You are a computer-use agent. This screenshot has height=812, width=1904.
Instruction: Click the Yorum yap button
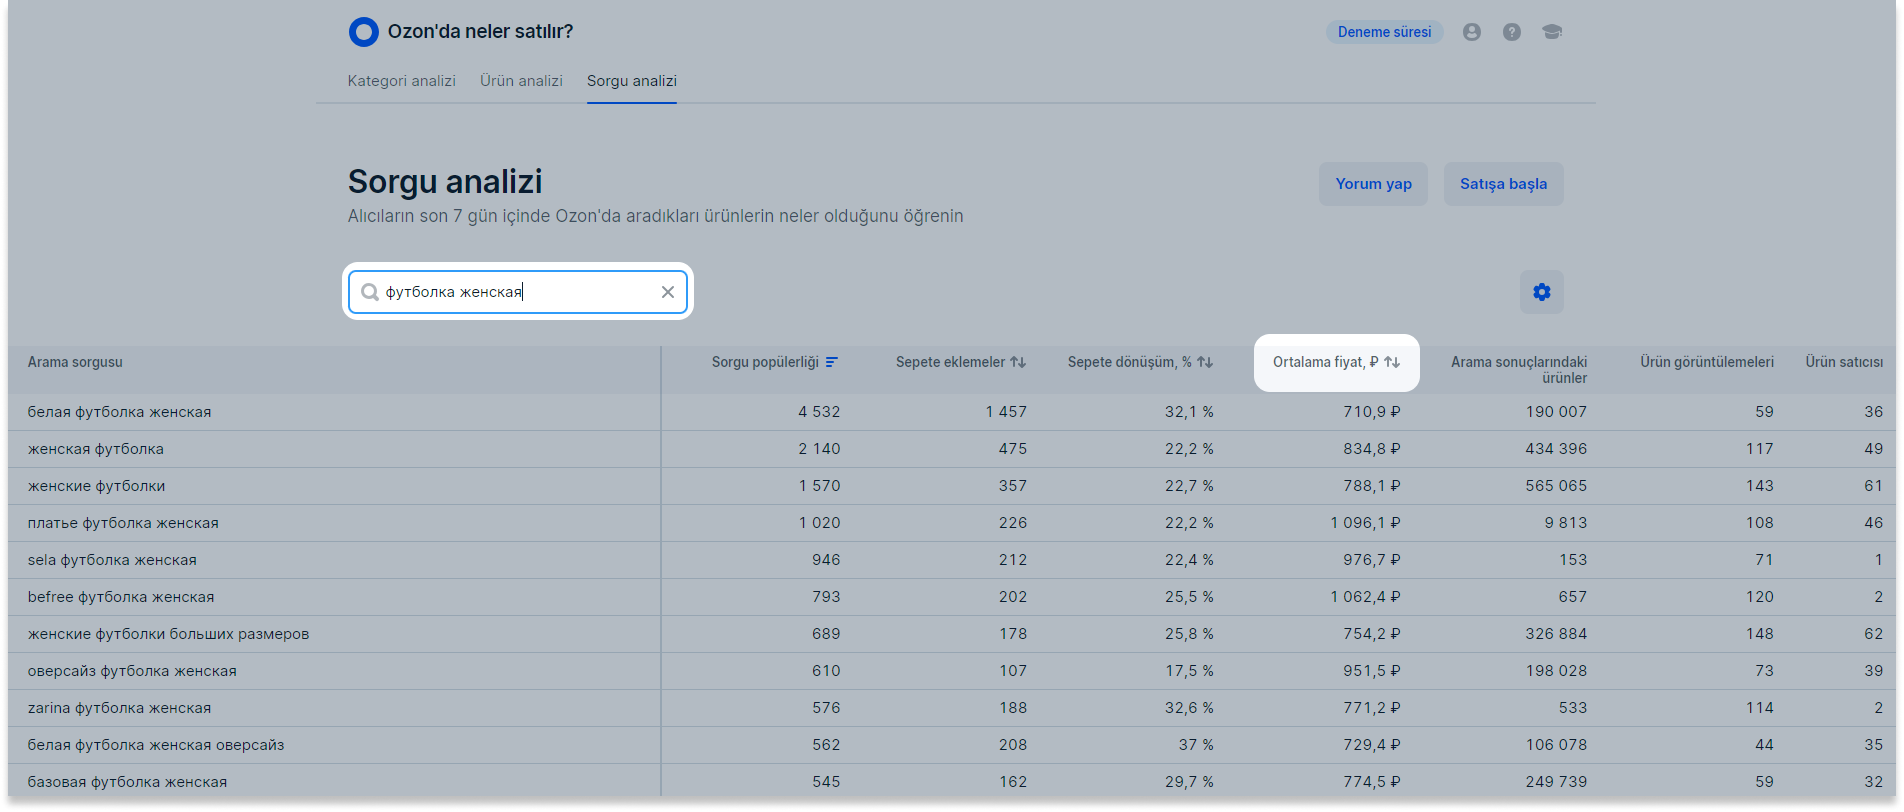click(x=1373, y=184)
